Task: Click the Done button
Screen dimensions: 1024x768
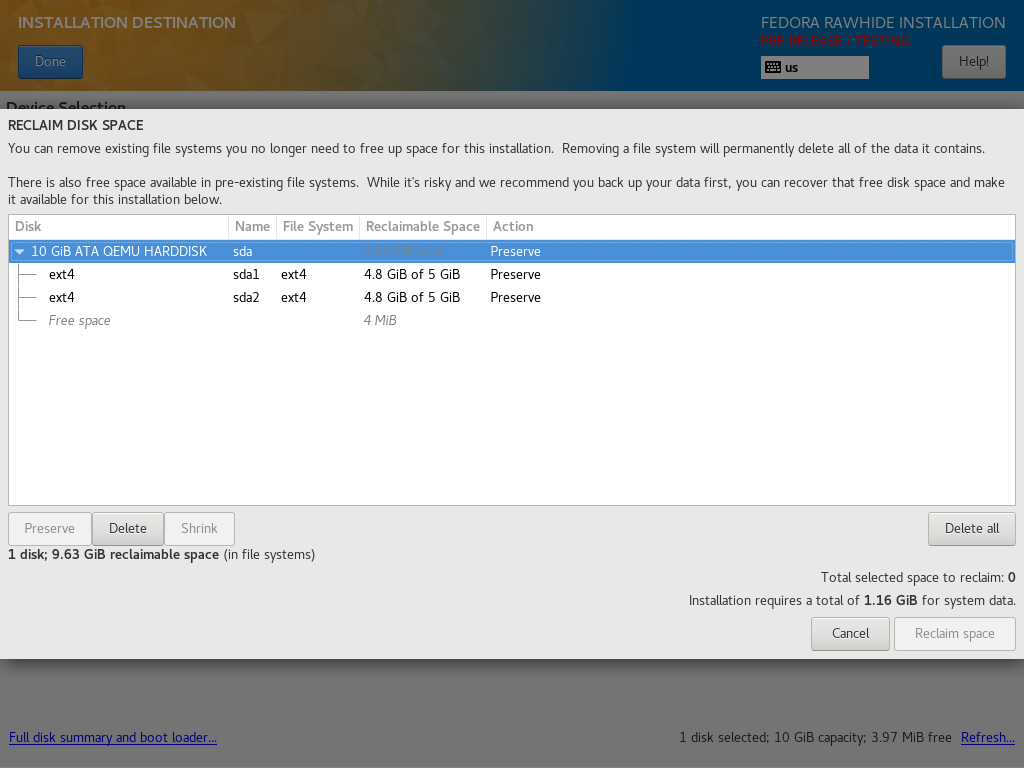Action: click(x=50, y=62)
